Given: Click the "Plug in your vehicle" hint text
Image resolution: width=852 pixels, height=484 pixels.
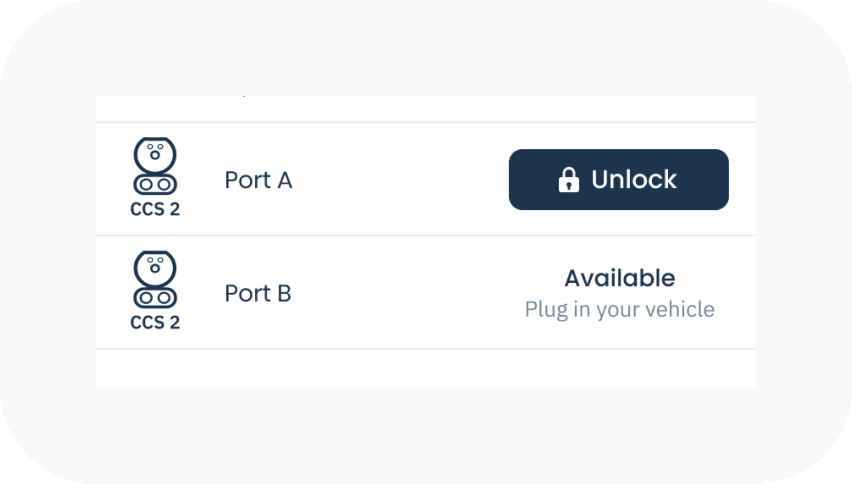Looking at the screenshot, I should (619, 309).
